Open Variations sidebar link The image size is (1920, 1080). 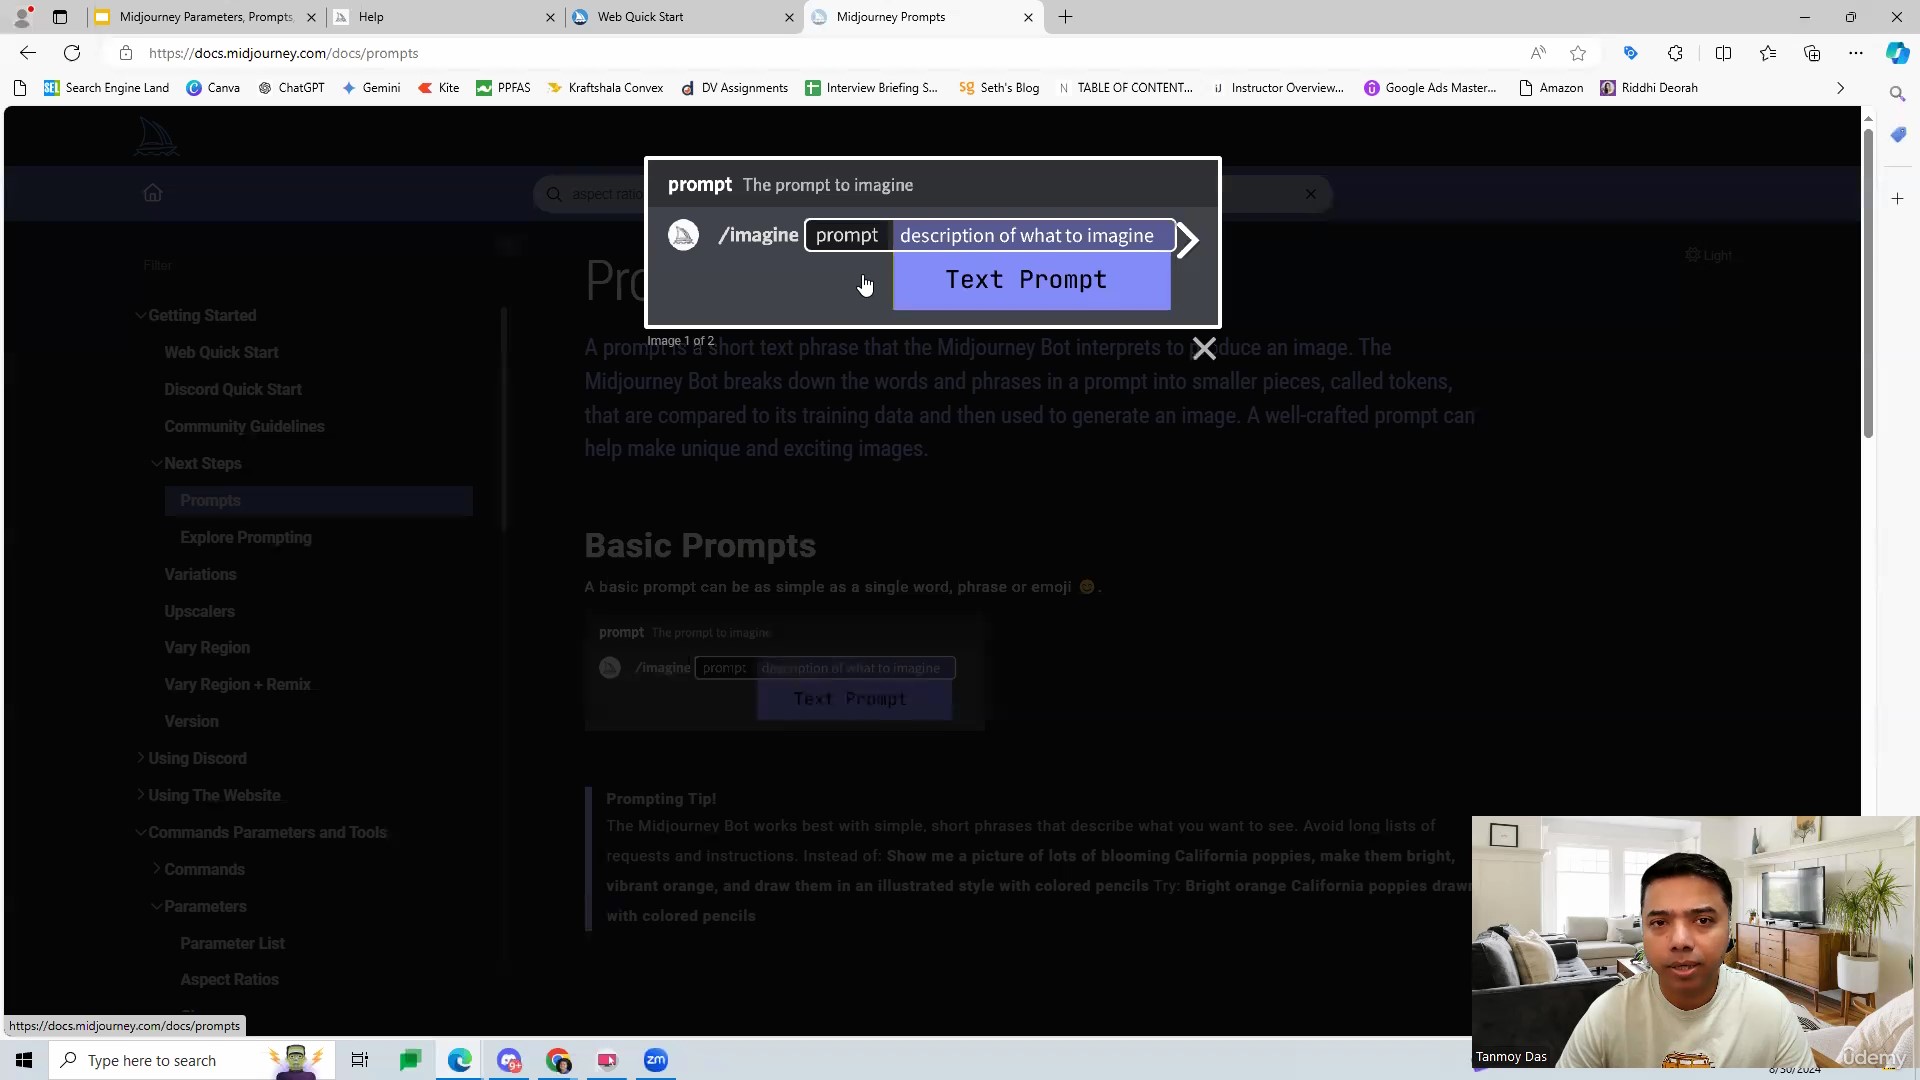[200, 574]
